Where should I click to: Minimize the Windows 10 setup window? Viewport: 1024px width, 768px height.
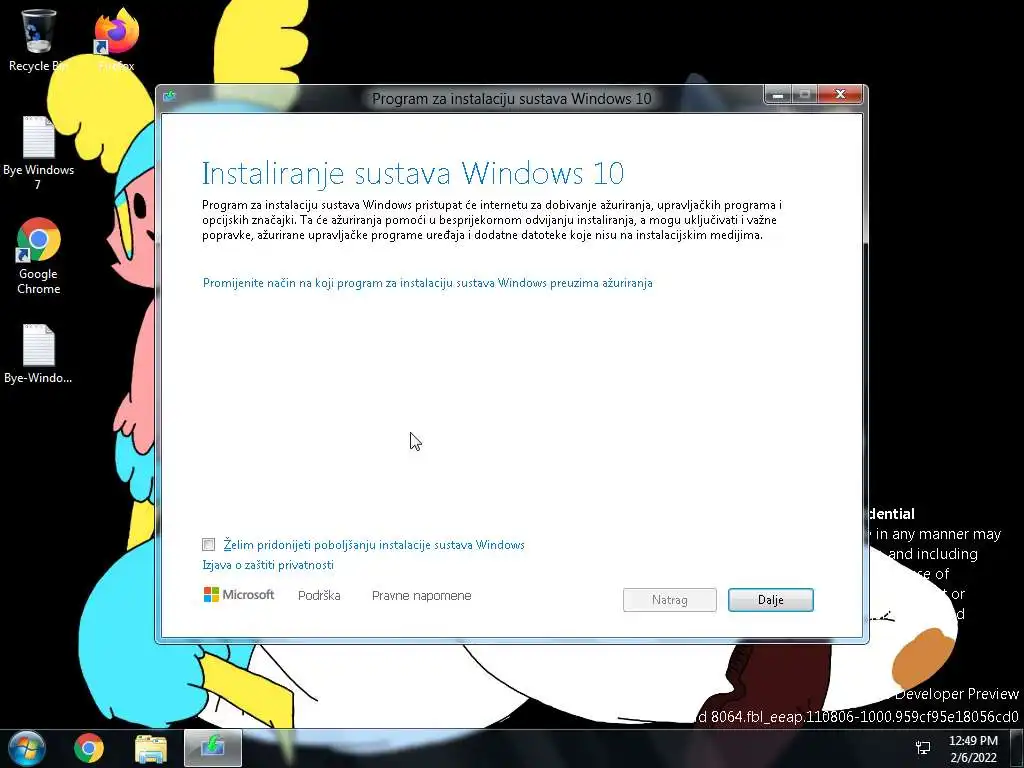point(778,95)
